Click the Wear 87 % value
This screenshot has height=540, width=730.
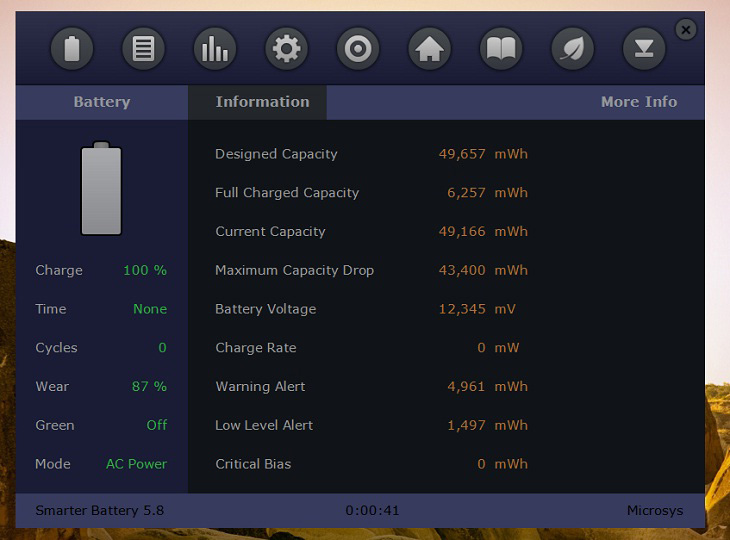pos(149,386)
